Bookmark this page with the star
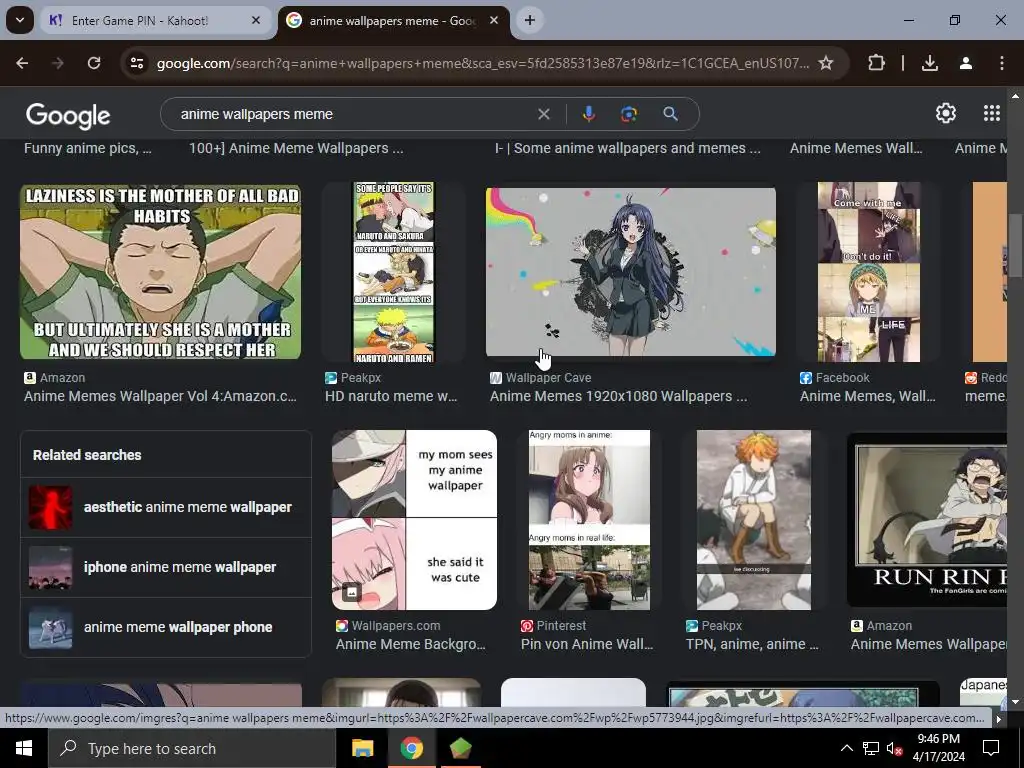The width and height of the screenshot is (1024, 768). [x=826, y=63]
